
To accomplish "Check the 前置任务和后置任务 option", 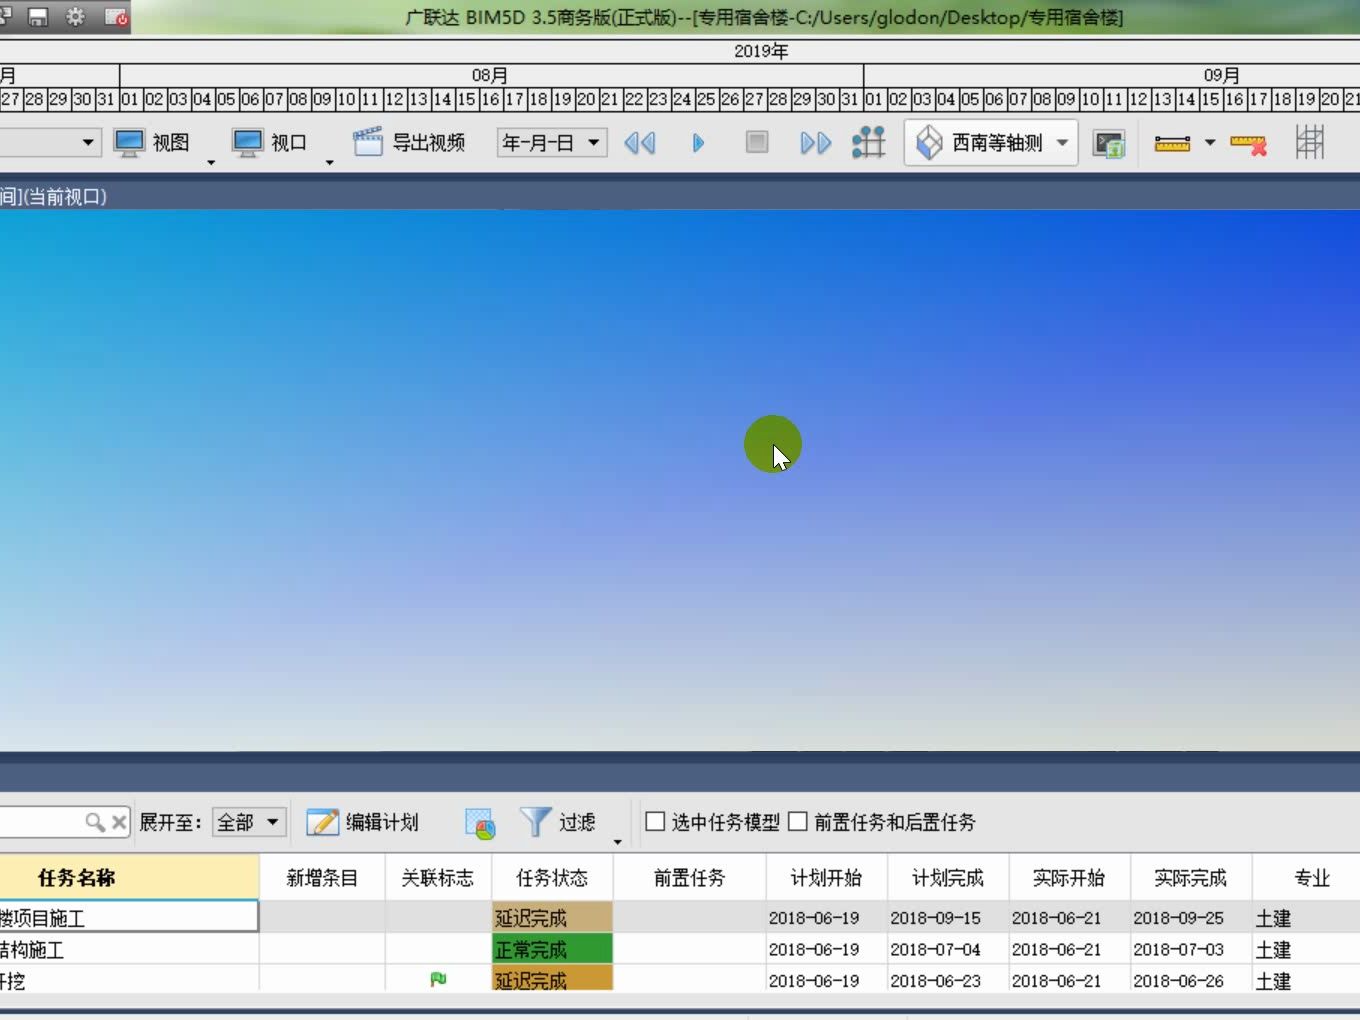I will pyautogui.click(x=797, y=821).
